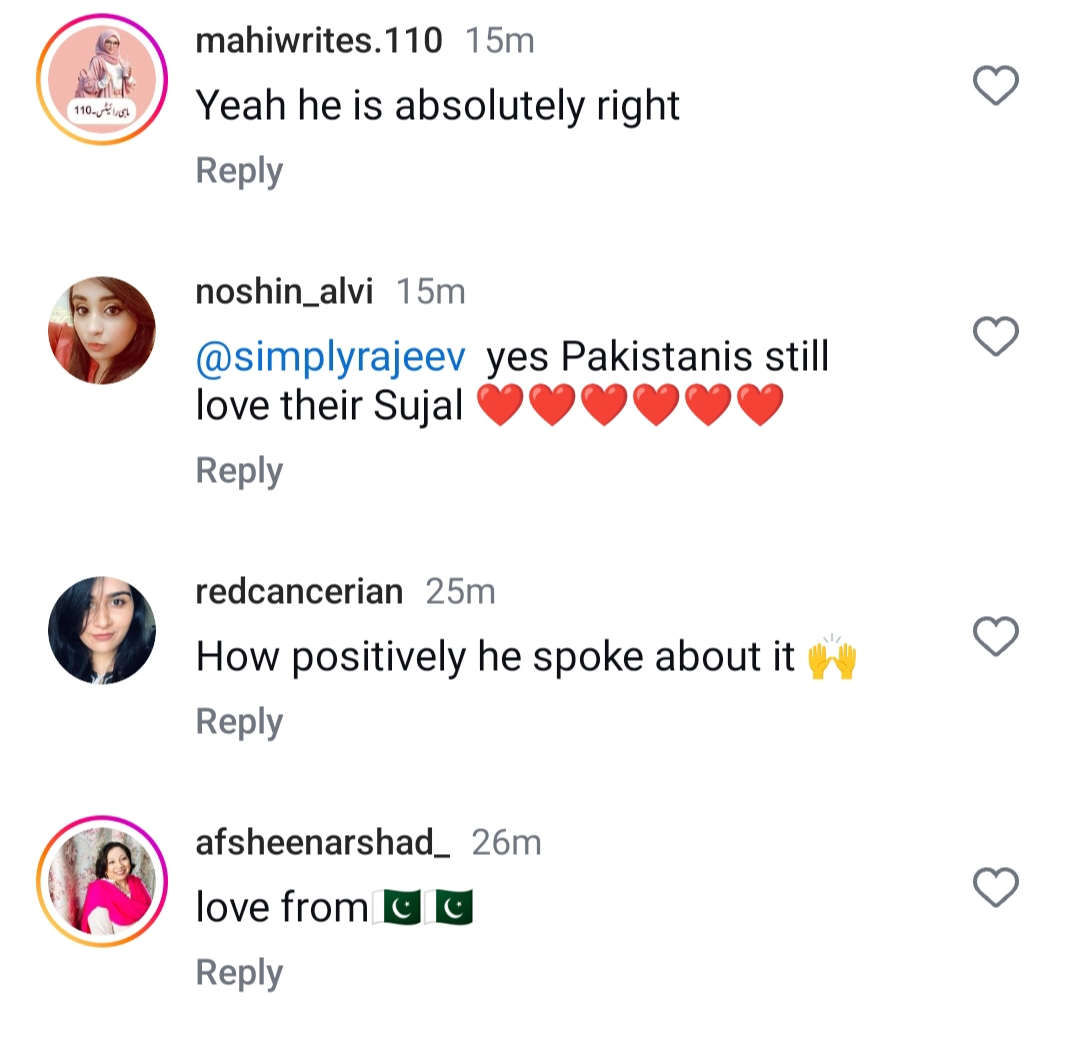Viewport: 1080px width, 1044px height.
Task: Reply to noshin_alvi's comment
Action: (x=238, y=470)
